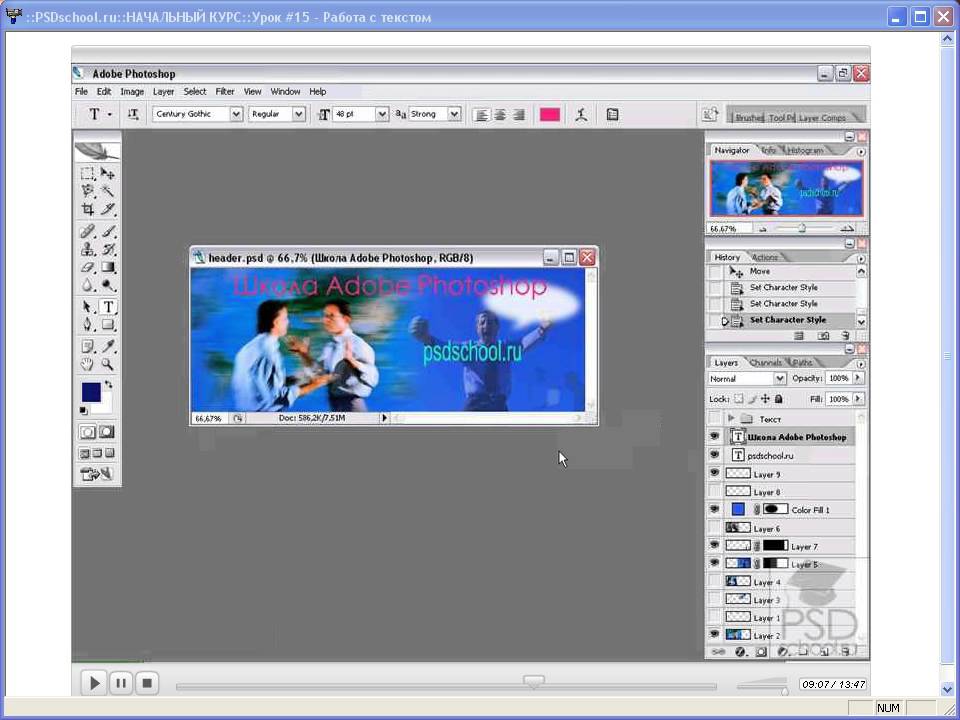Select the Path Selection tool
Screen dimensions: 960x720
pos(88,307)
